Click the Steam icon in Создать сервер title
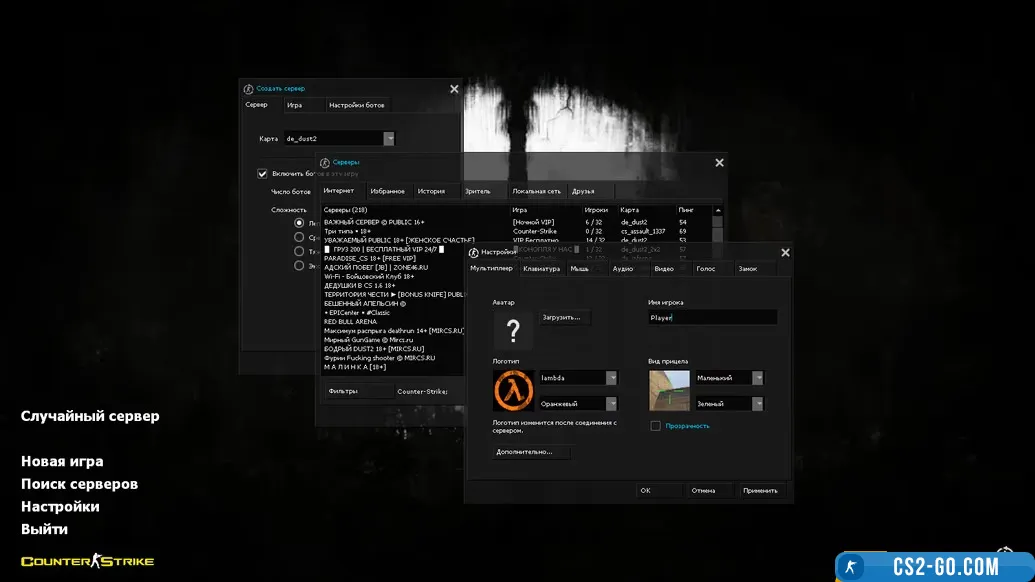Screen dimensions: 1035x582 tap(248, 89)
